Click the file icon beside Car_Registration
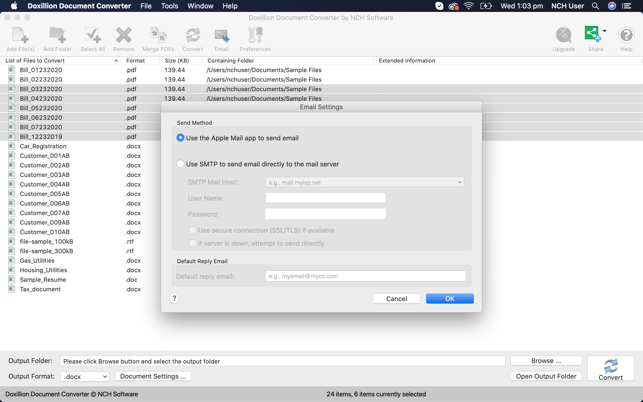Screen dimensions: 643x402 pos(11,146)
